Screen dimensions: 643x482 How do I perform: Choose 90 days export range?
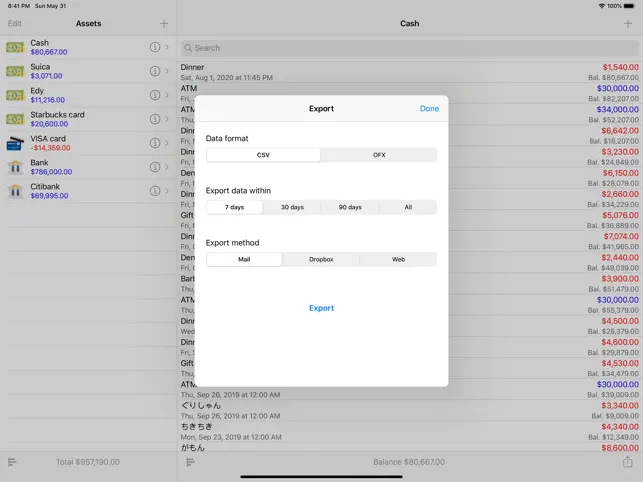tap(350, 207)
